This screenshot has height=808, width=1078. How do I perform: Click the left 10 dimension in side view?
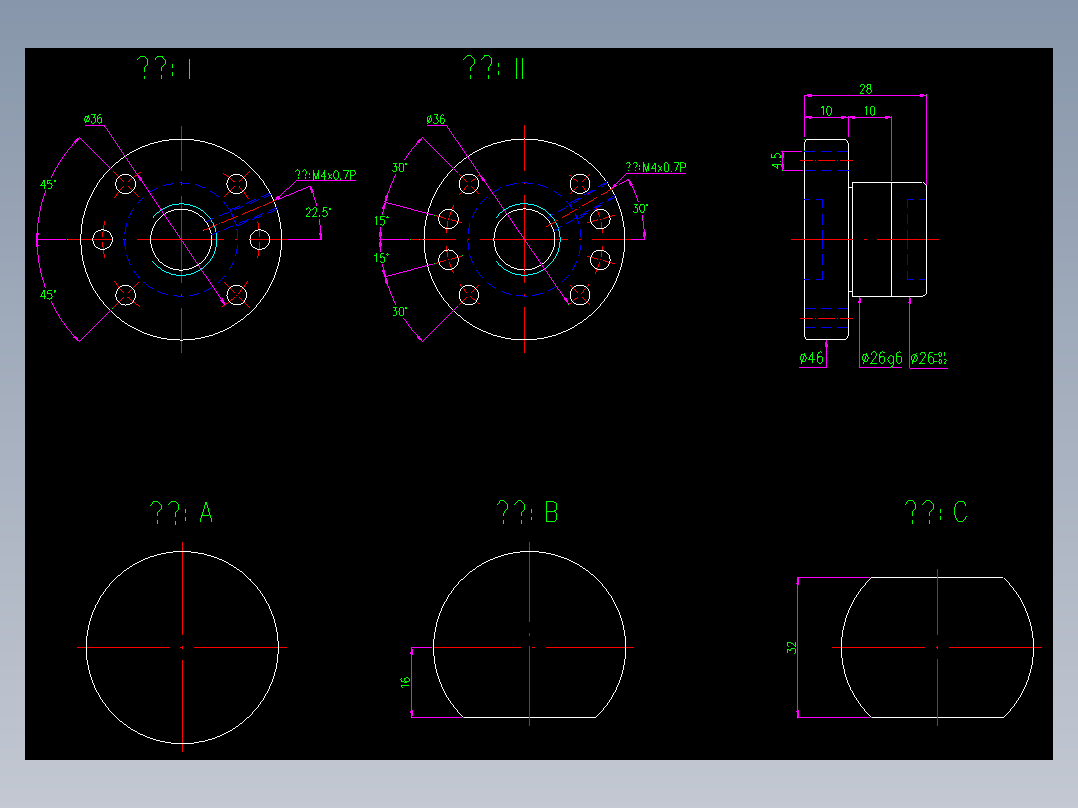tap(826, 111)
